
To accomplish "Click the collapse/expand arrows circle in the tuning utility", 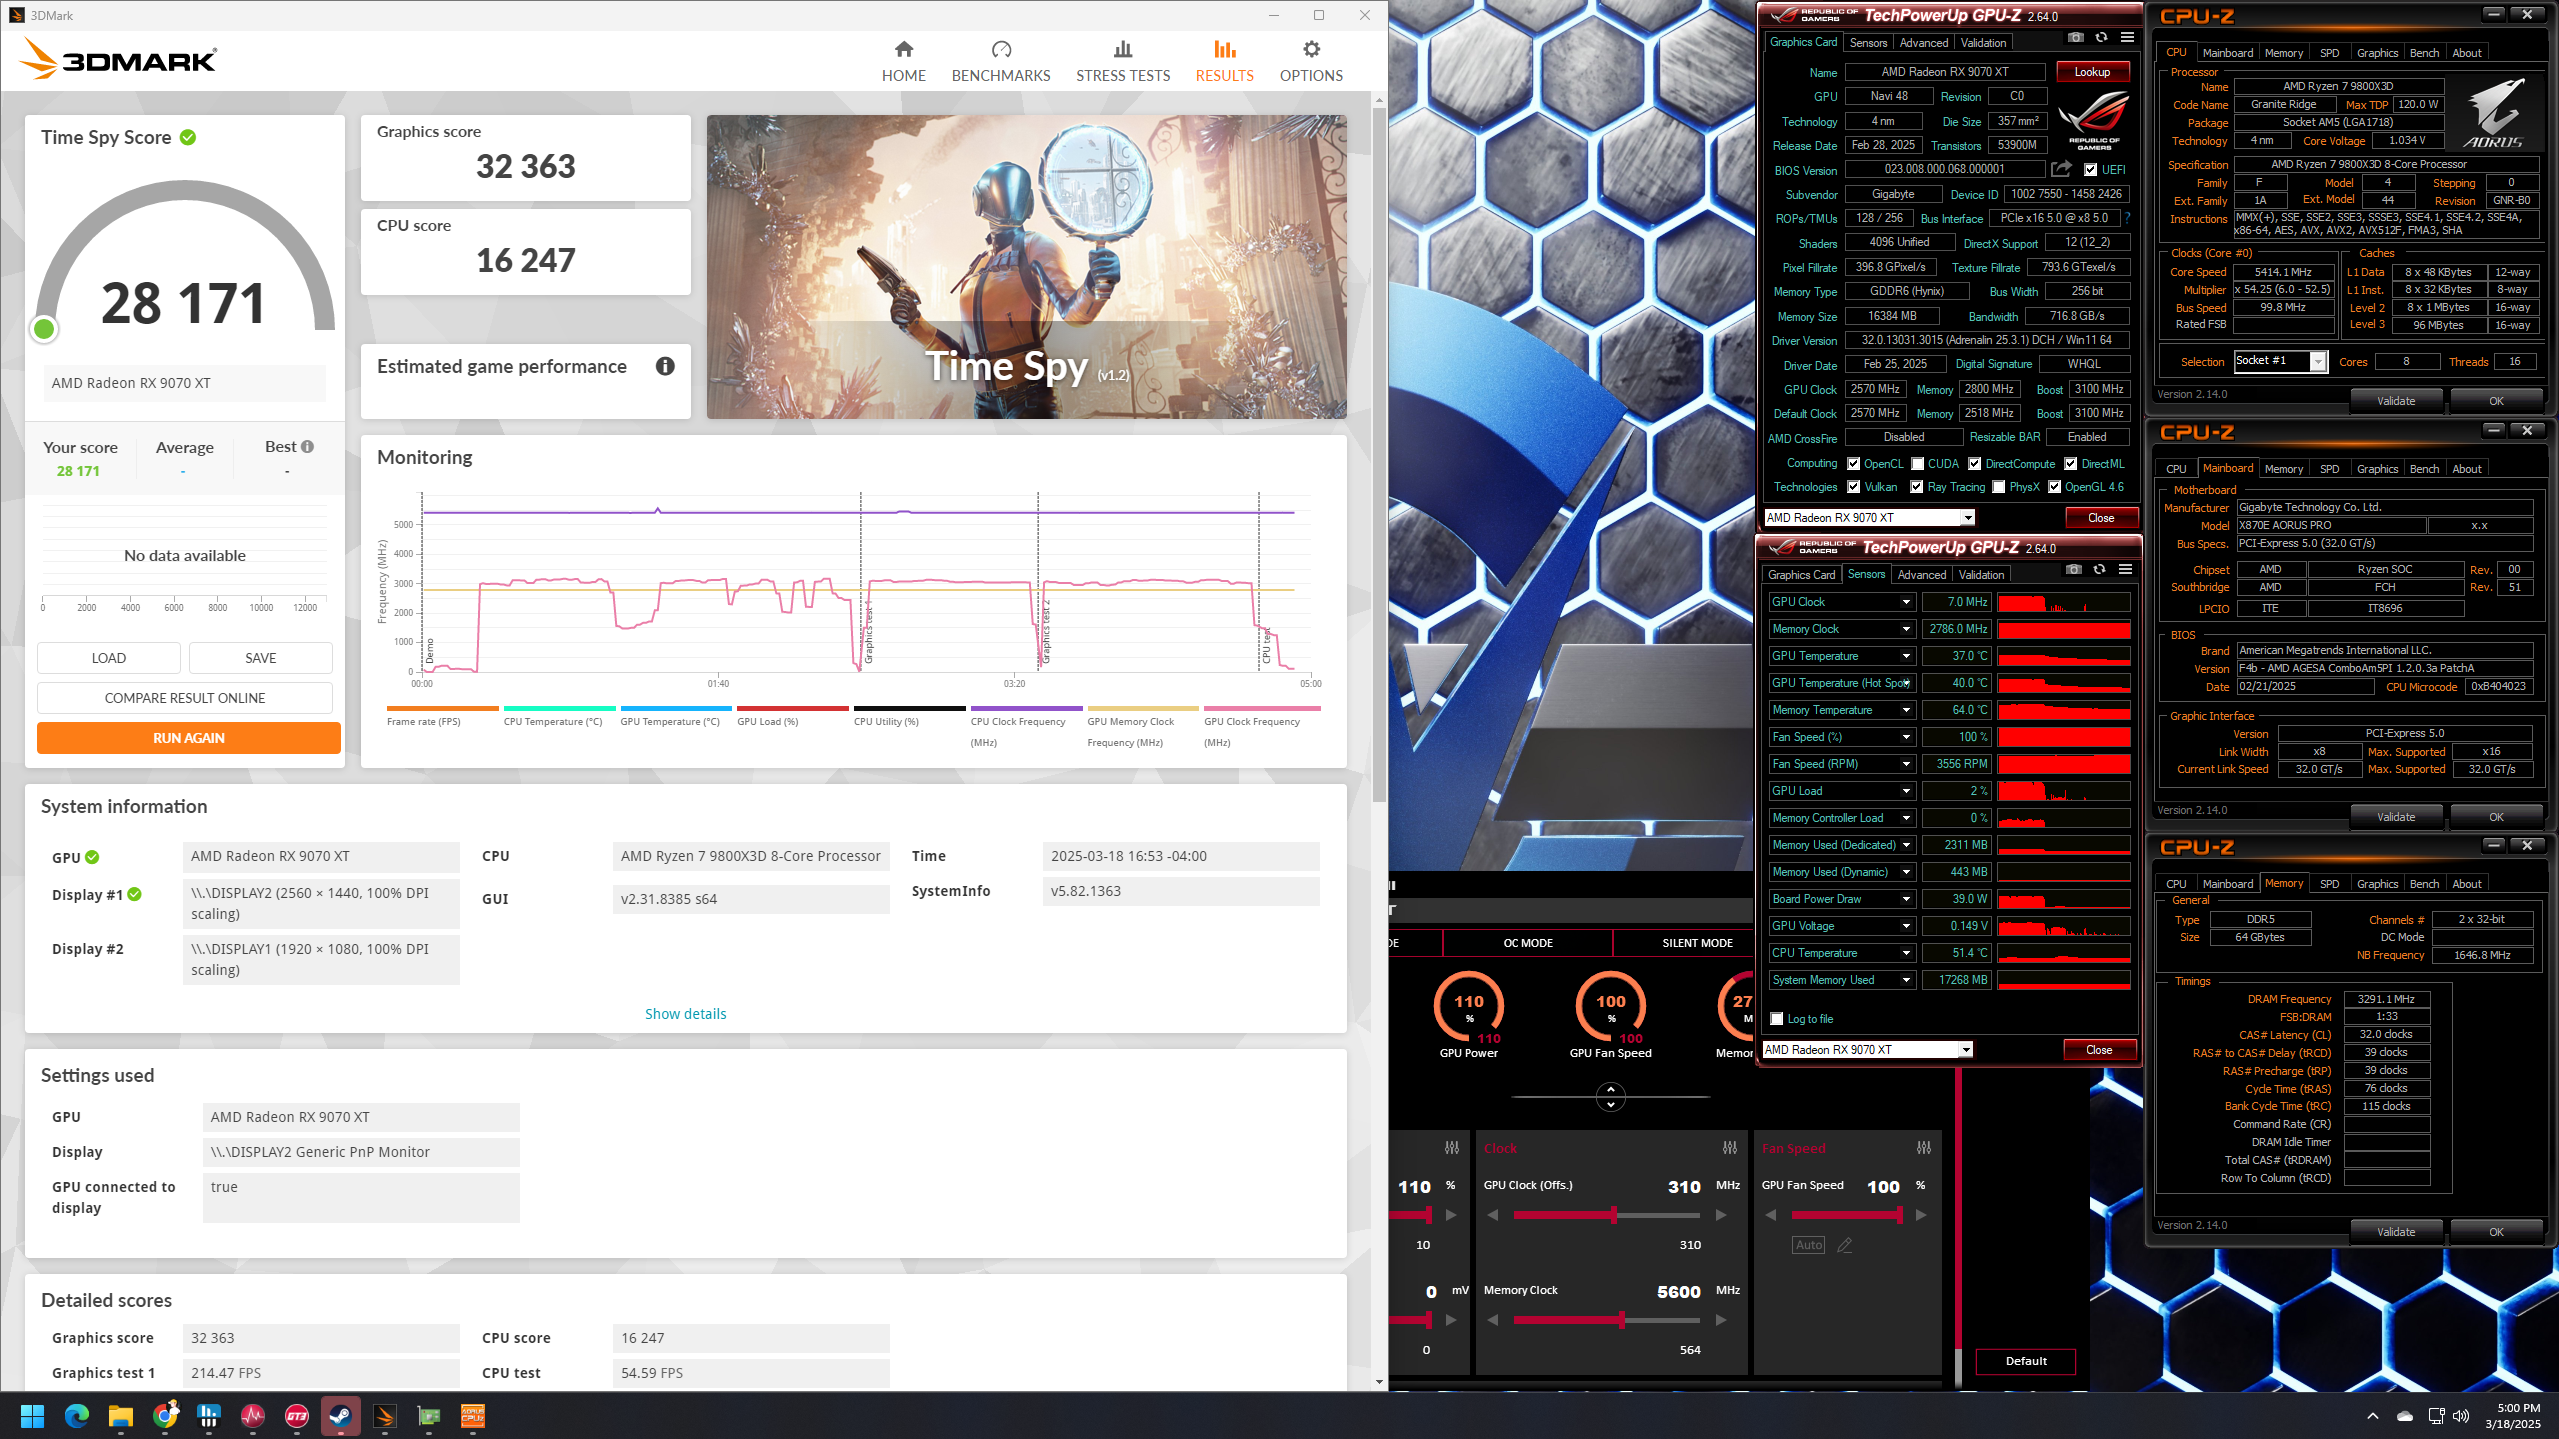I will point(1610,1097).
